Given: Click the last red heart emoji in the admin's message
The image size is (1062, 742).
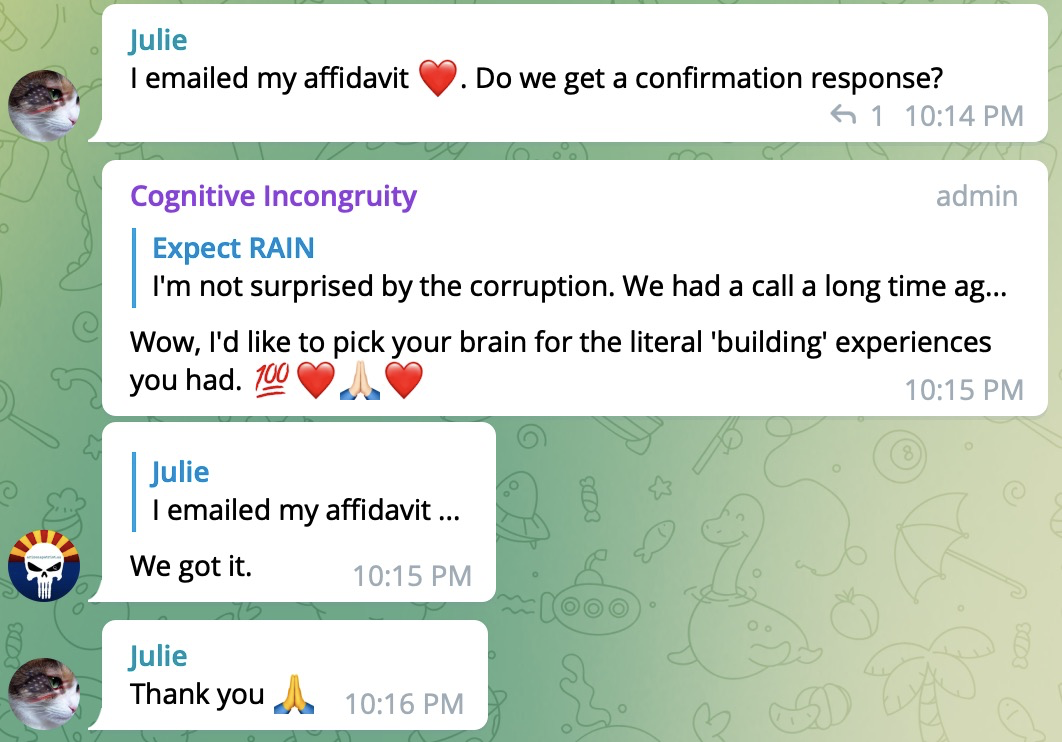Looking at the screenshot, I should click(404, 381).
